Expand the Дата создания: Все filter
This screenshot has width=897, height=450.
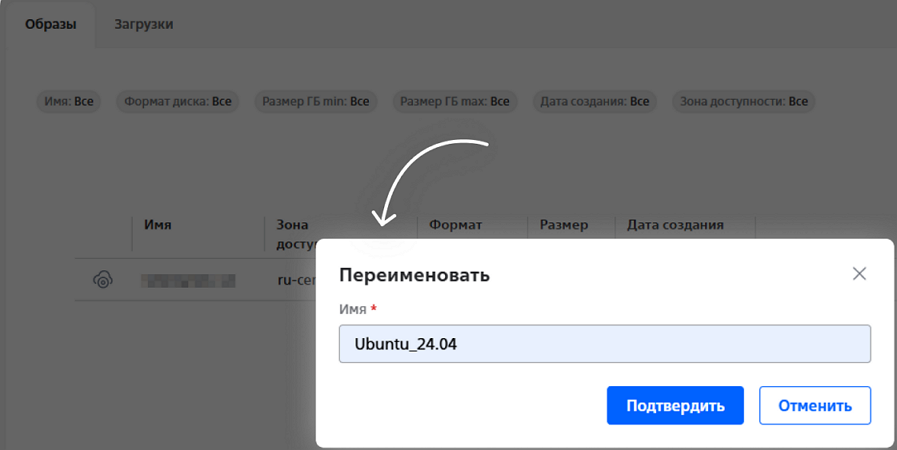click(594, 102)
